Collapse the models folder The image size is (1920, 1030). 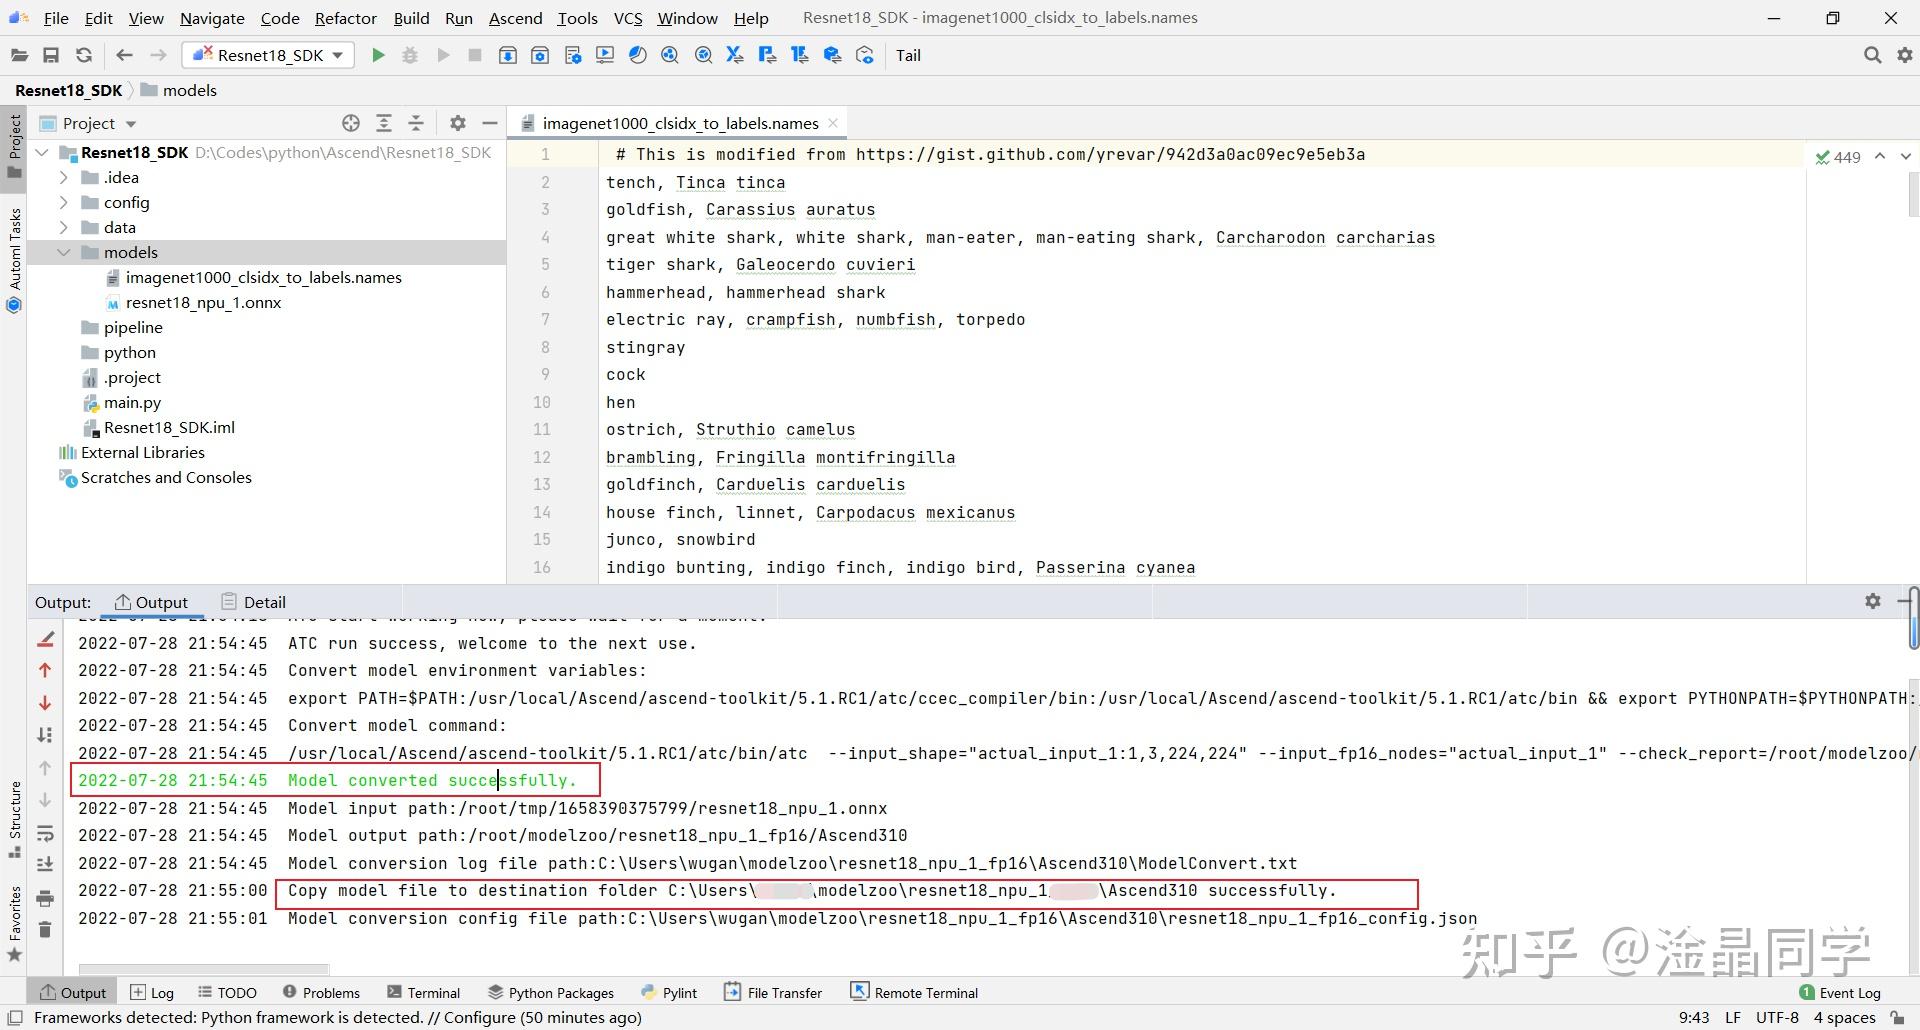(x=64, y=252)
